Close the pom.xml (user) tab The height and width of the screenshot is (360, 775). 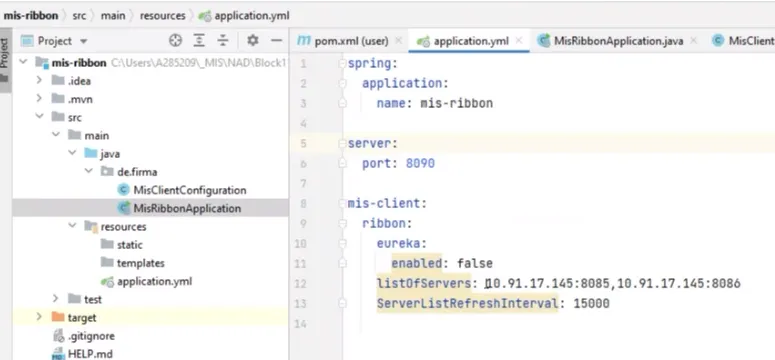pos(398,41)
